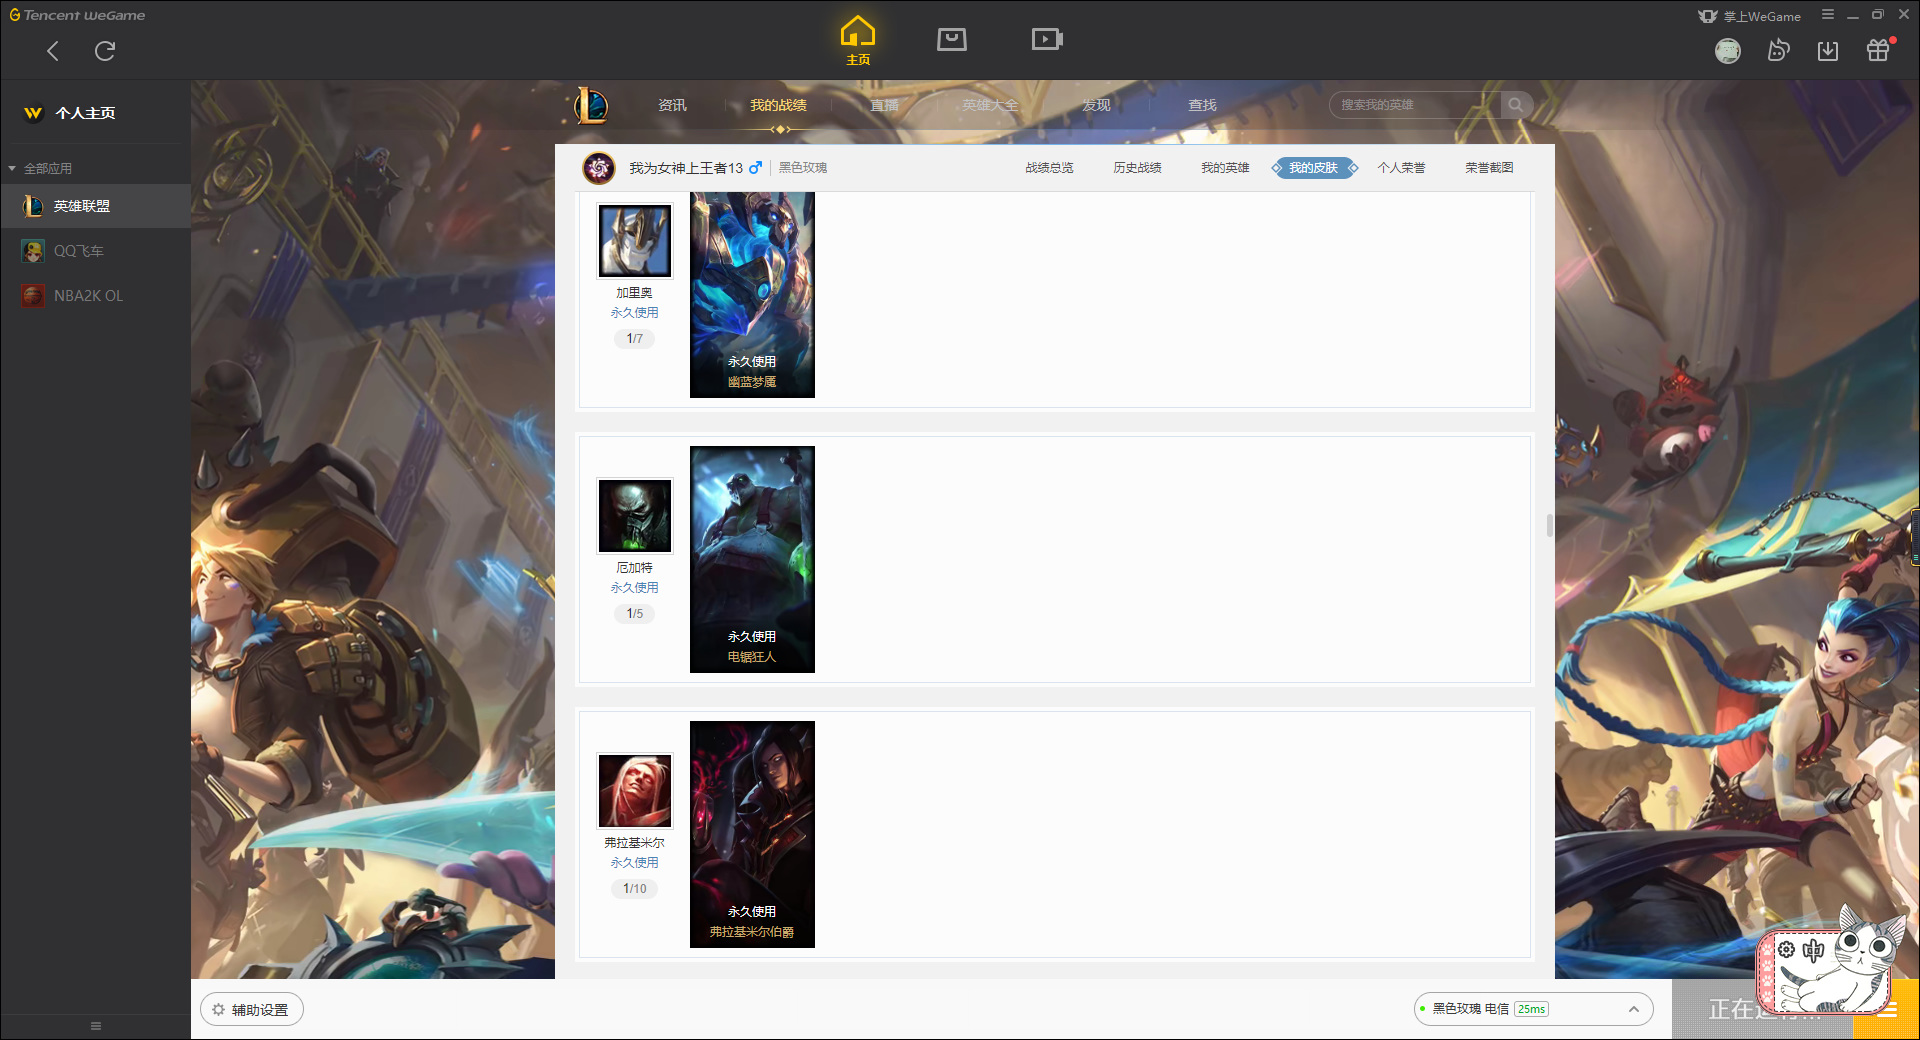This screenshot has width=1920, height=1040.
Task: Open the 查找 tab
Action: pos(1202,105)
